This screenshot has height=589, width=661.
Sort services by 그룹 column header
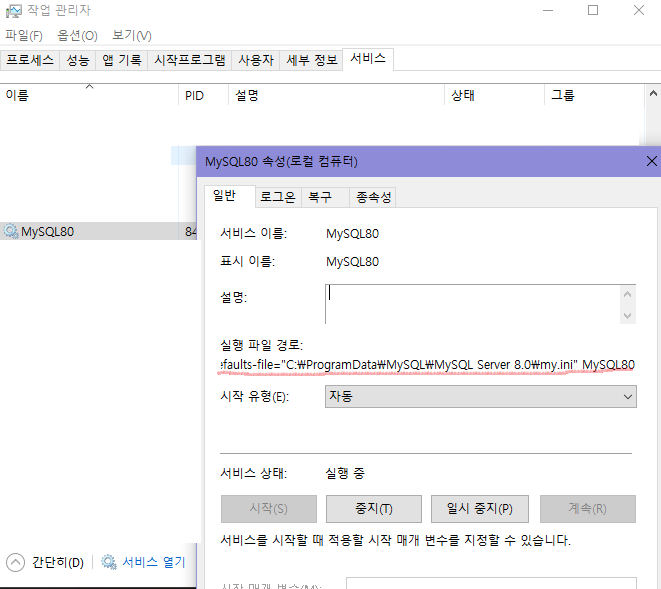pyautogui.click(x=594, y=95)
